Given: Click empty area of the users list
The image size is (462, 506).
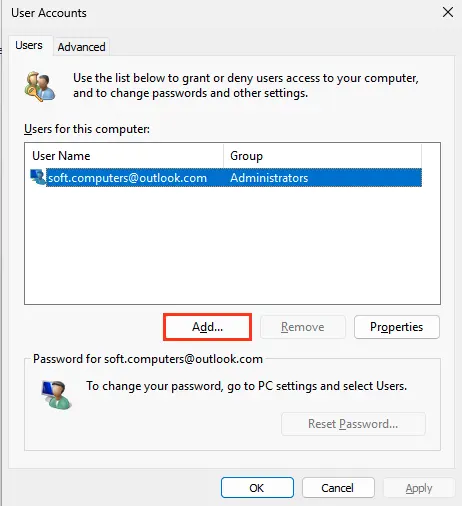Looking at the screenshot, I should 232,245.
